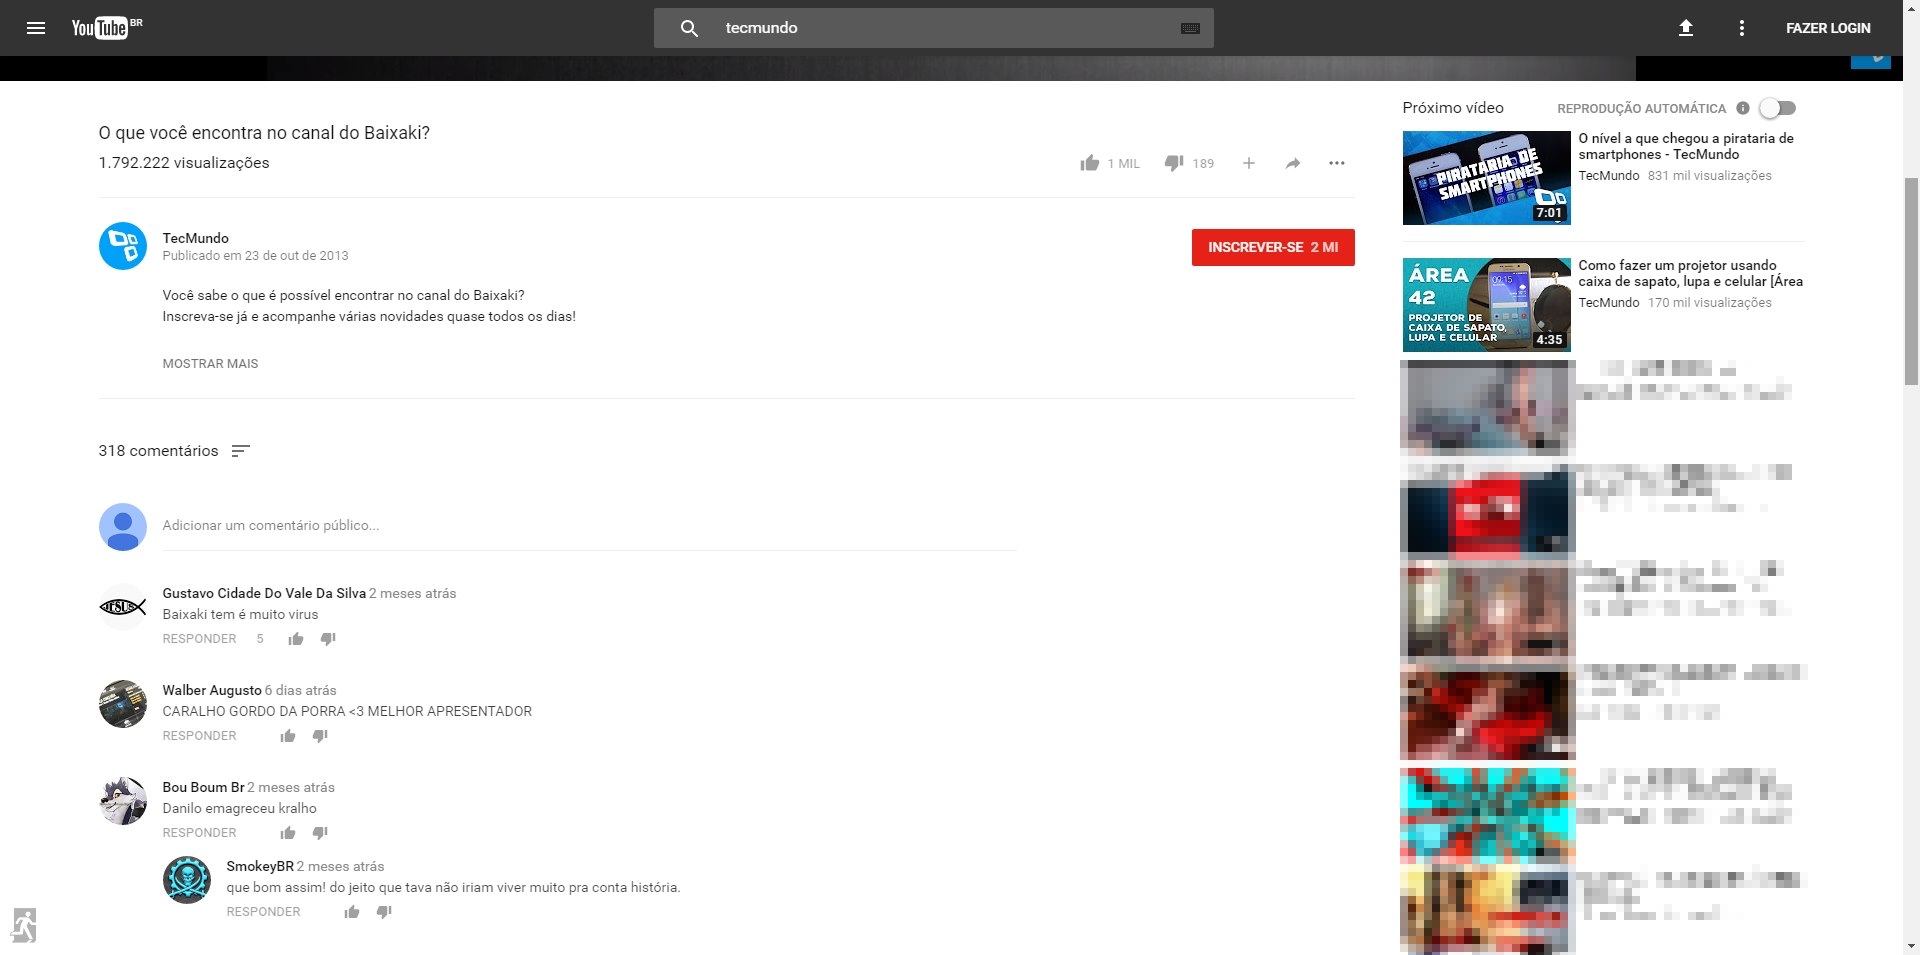Click the upload video icon
1920x955 pixels.
1685,28
